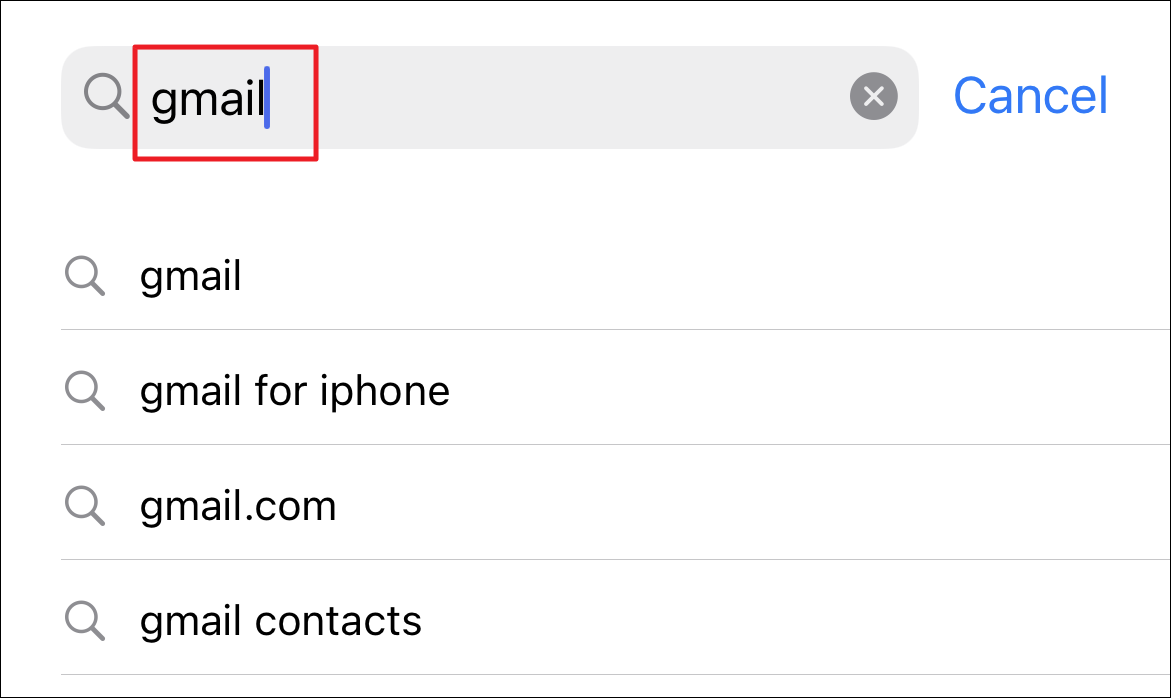The width and height of the screenshot is (1171, 698).
Task: Tap the word "gmail" in the contacts suggestion
Action: [190, 621]
